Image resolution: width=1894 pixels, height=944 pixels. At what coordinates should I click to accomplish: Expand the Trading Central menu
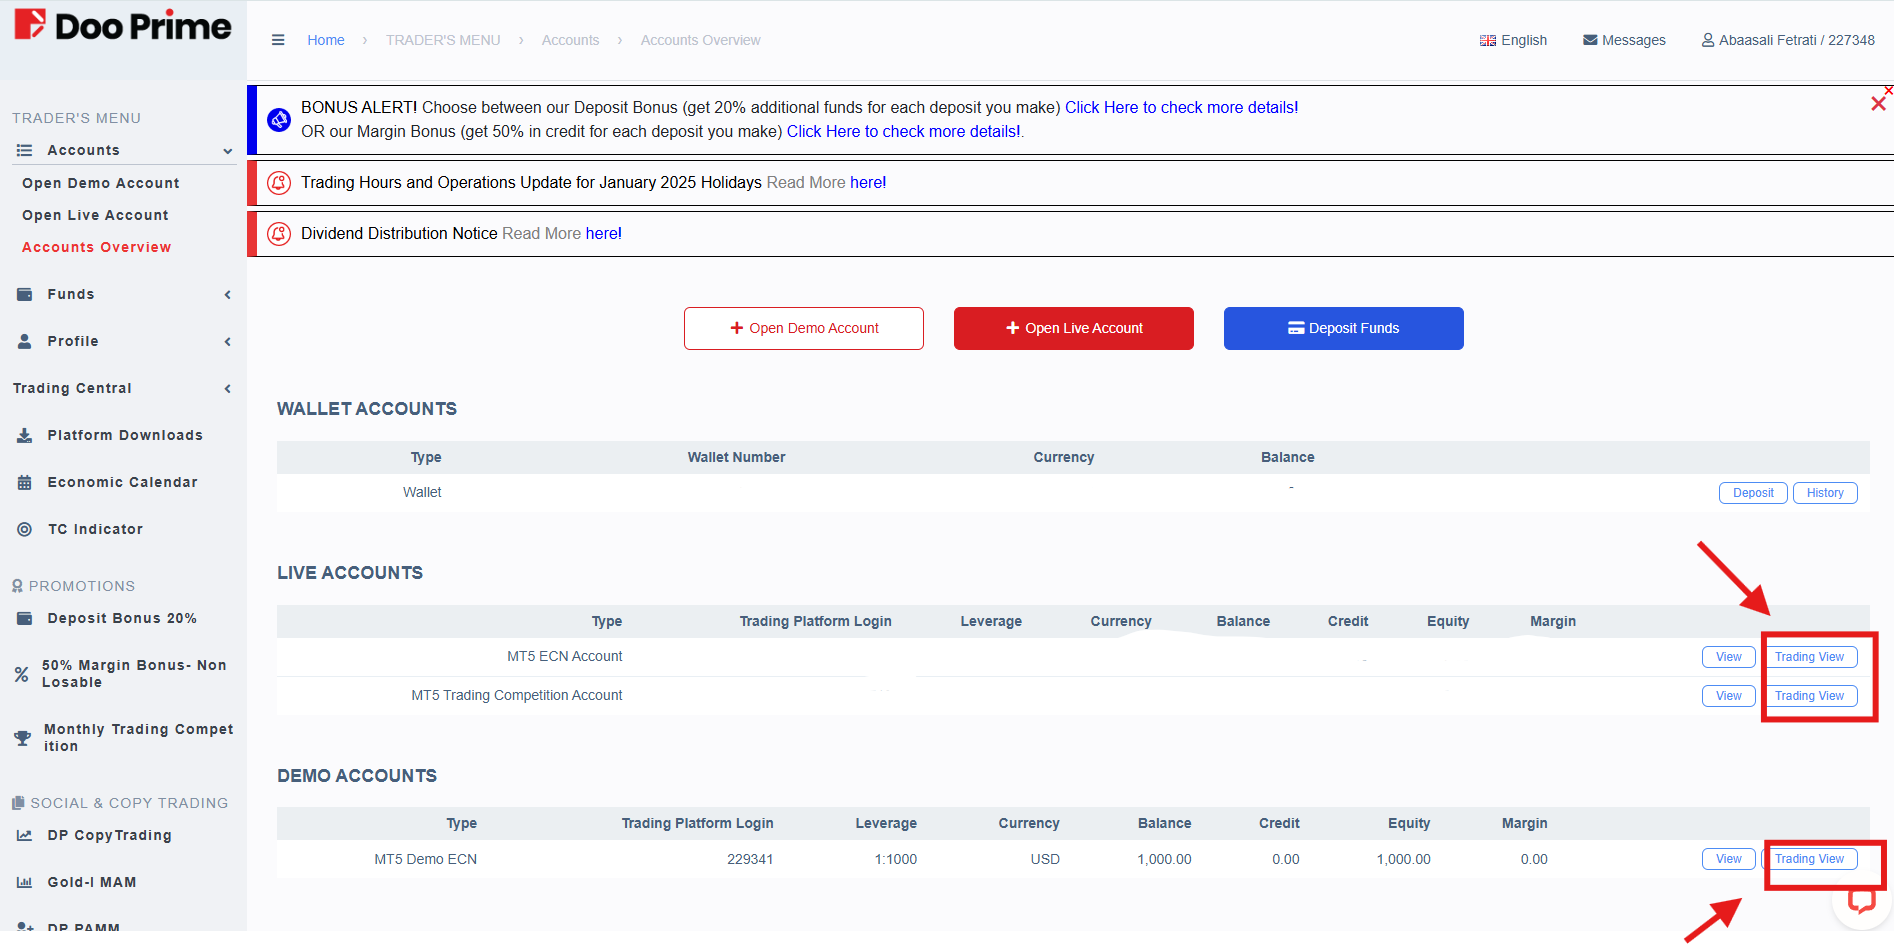[x=227, y=388]
